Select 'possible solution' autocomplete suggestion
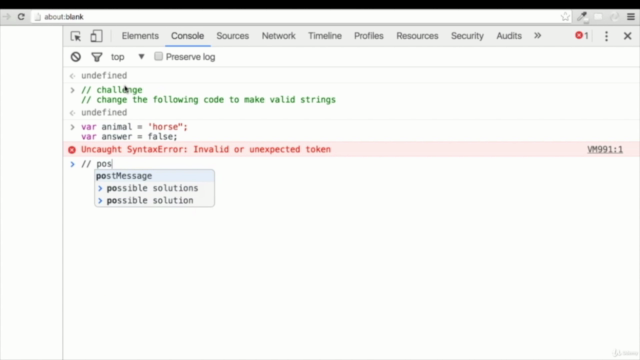This screenshot has height=360, width=640. click(x=154, y=200)
